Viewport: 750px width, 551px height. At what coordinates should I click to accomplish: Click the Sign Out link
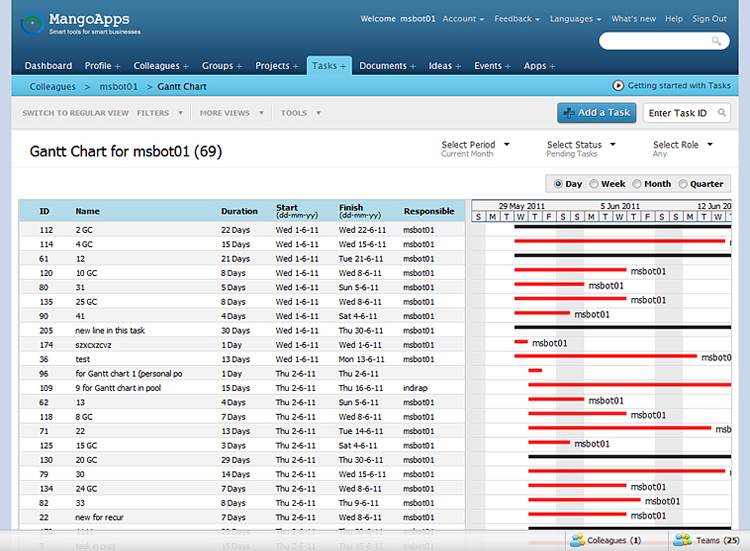click(x=709, y=19)
